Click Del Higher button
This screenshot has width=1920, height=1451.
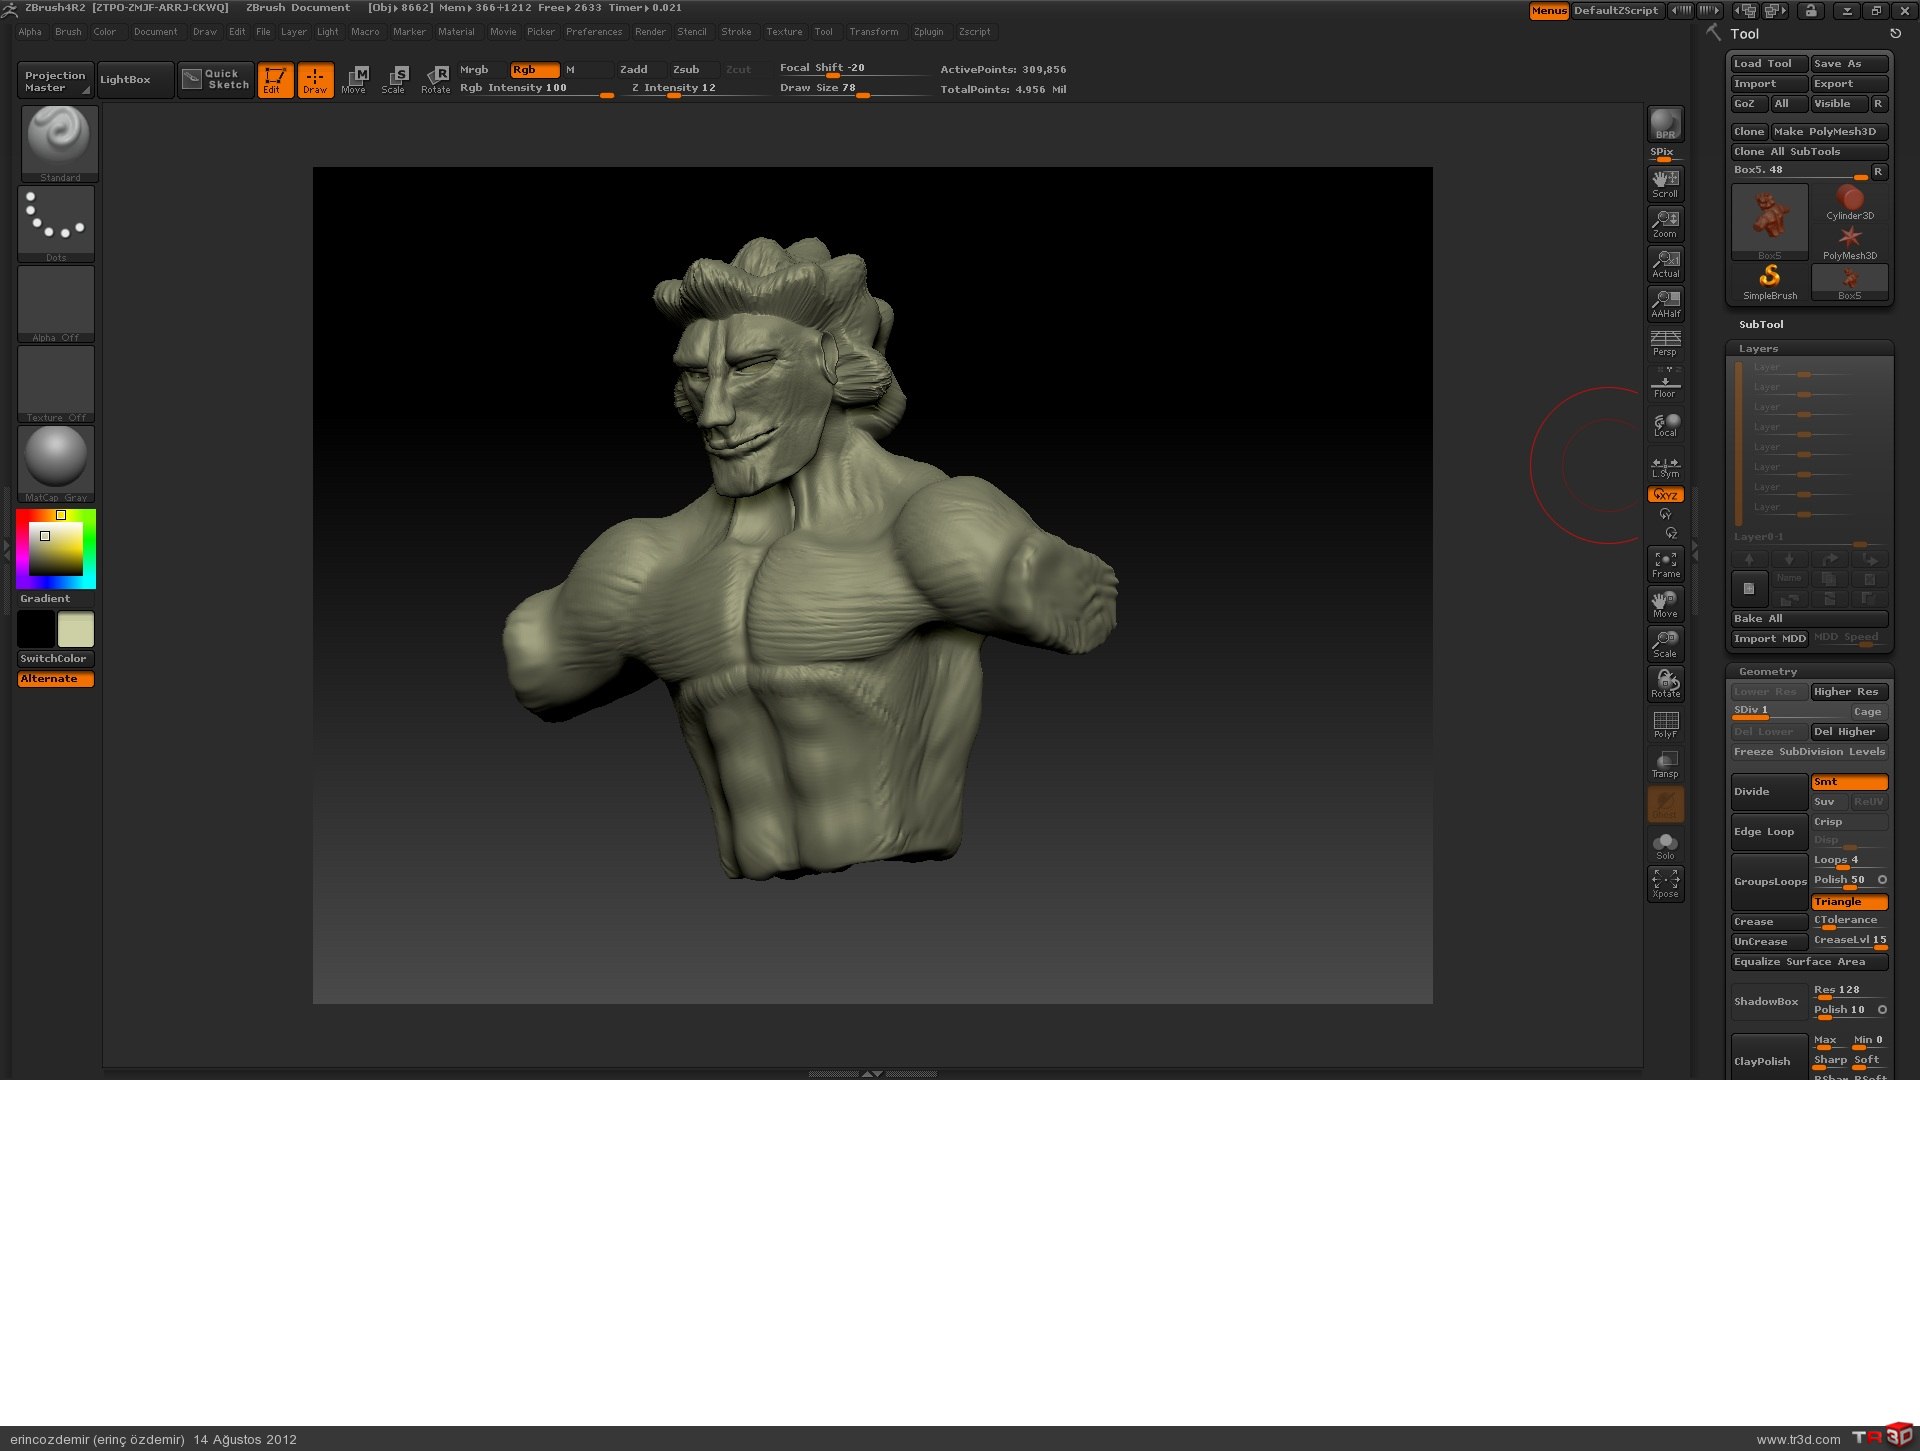pyautogui.click(x=1849, y=732)
